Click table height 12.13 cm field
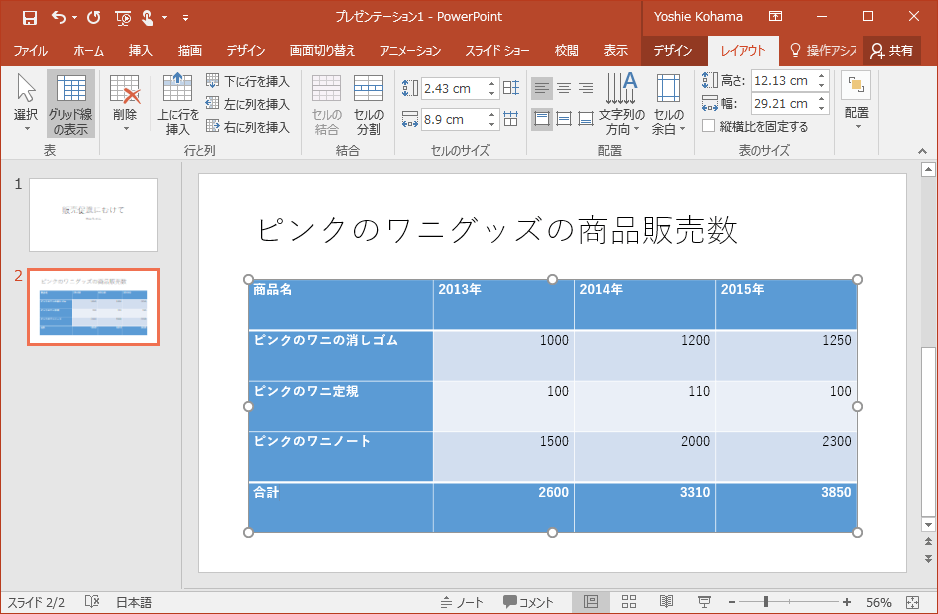Screen dimensions: 938x614 pos(784,81)
